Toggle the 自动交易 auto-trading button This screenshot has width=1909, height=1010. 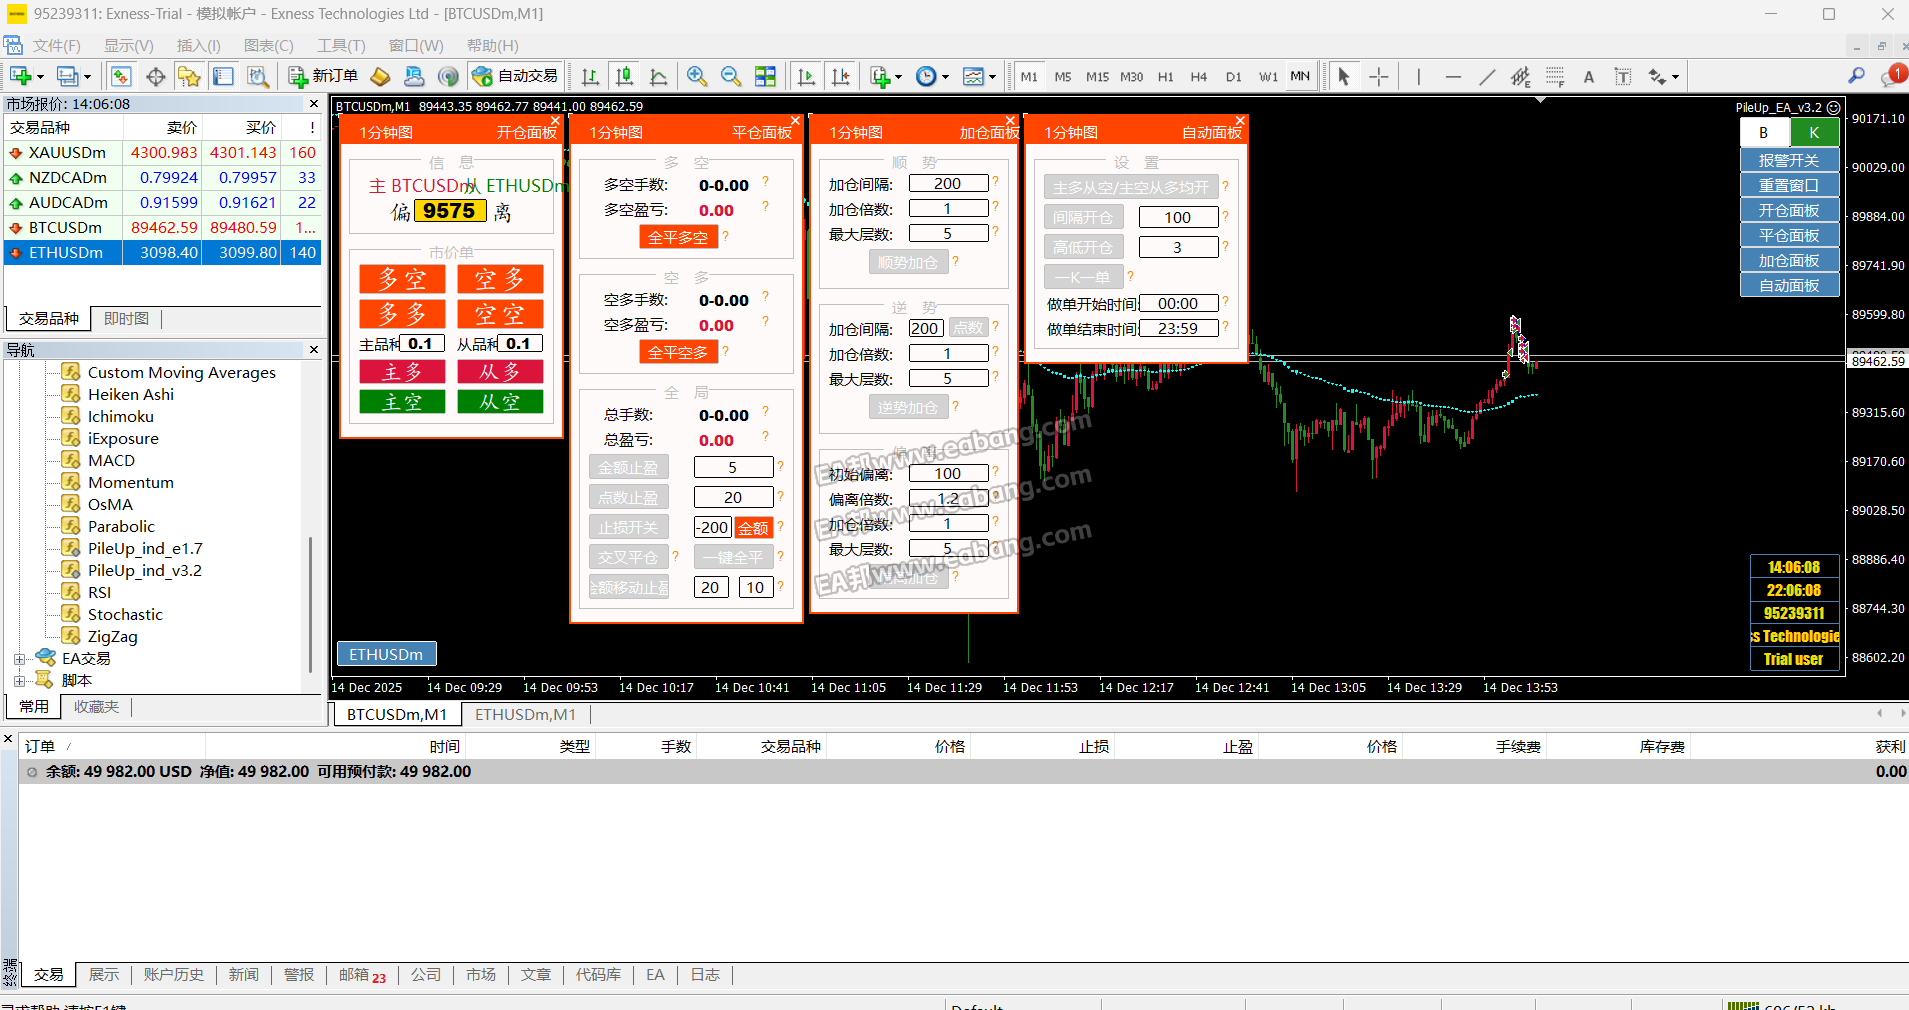click(x=515, y=77)
